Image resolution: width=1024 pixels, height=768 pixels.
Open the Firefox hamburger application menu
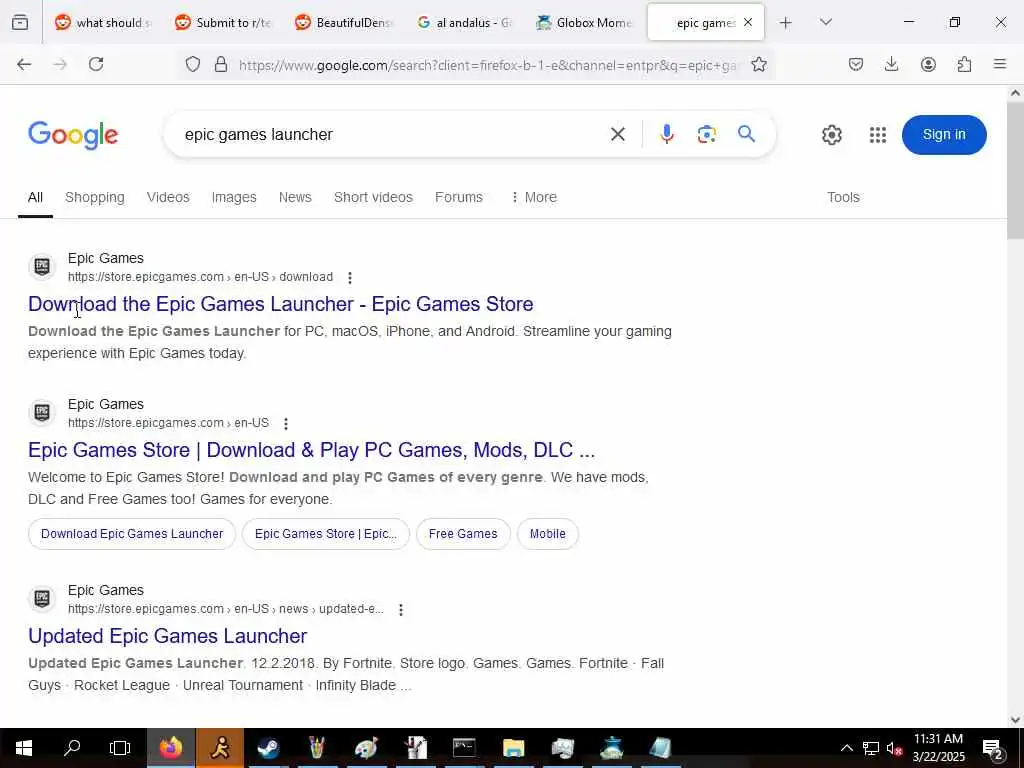pyautogui.click(x=999, y=64)
